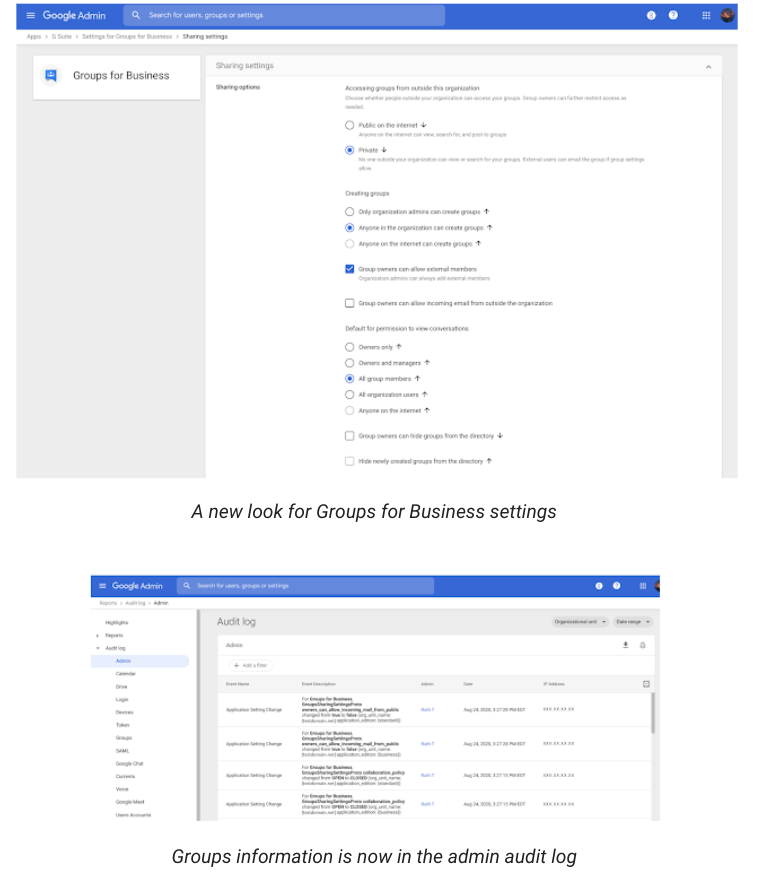Expand Reports arrow in Audit log sidebar
This screenshot has height=881, width=780.
(97, 635)
